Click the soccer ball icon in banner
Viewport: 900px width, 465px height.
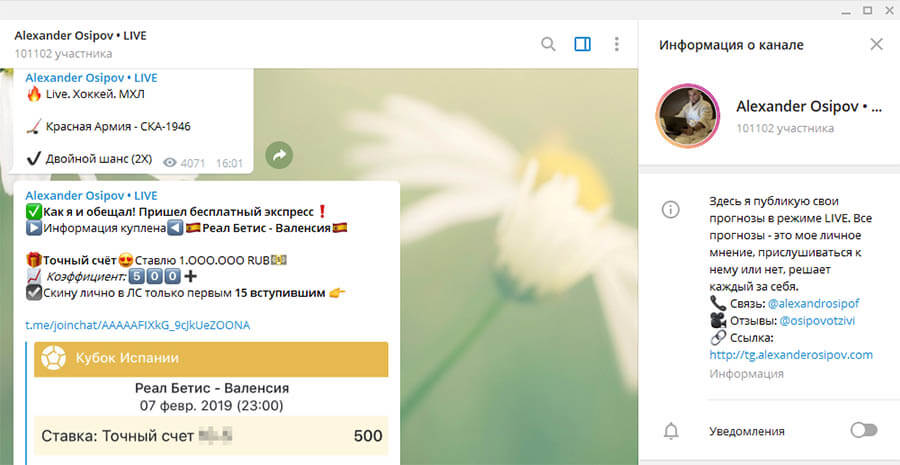coord(53,359)
